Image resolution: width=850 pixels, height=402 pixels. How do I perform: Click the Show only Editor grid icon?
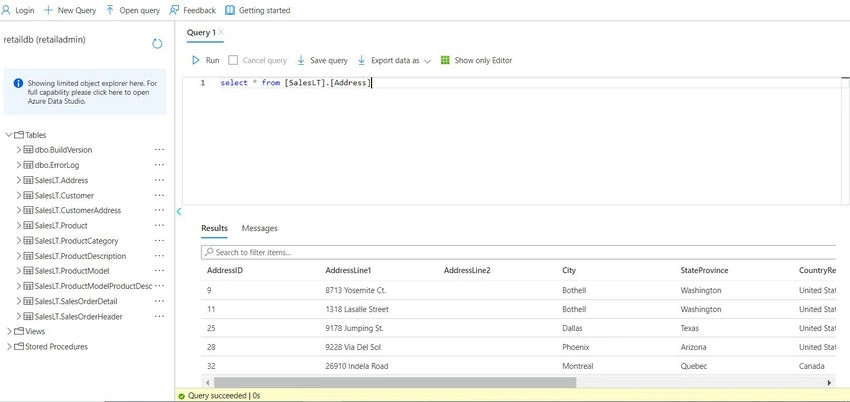pos(445,60)
